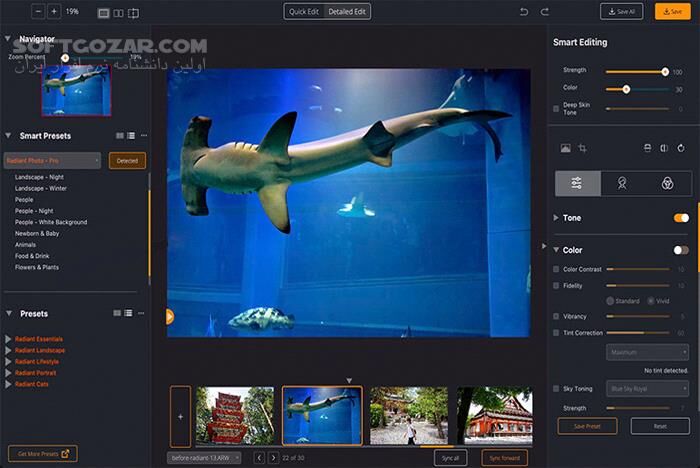Expand the Tone section
The image size is (700, 468).
[x=556, y=218]
